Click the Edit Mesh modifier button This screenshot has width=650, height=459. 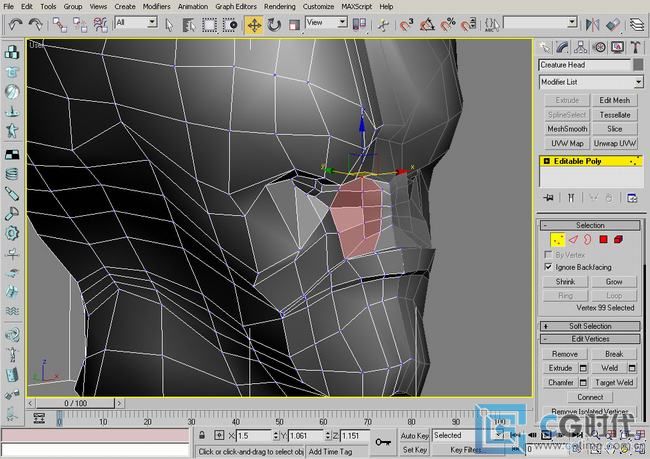click(x=614, y=100)
